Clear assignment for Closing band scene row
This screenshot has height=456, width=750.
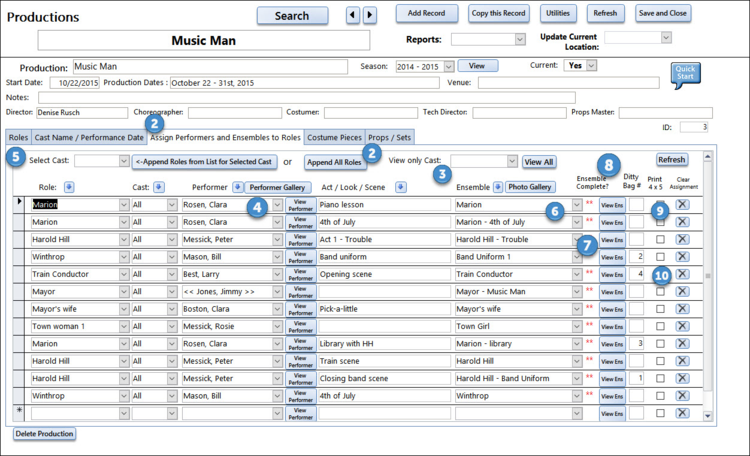(683, 378)
